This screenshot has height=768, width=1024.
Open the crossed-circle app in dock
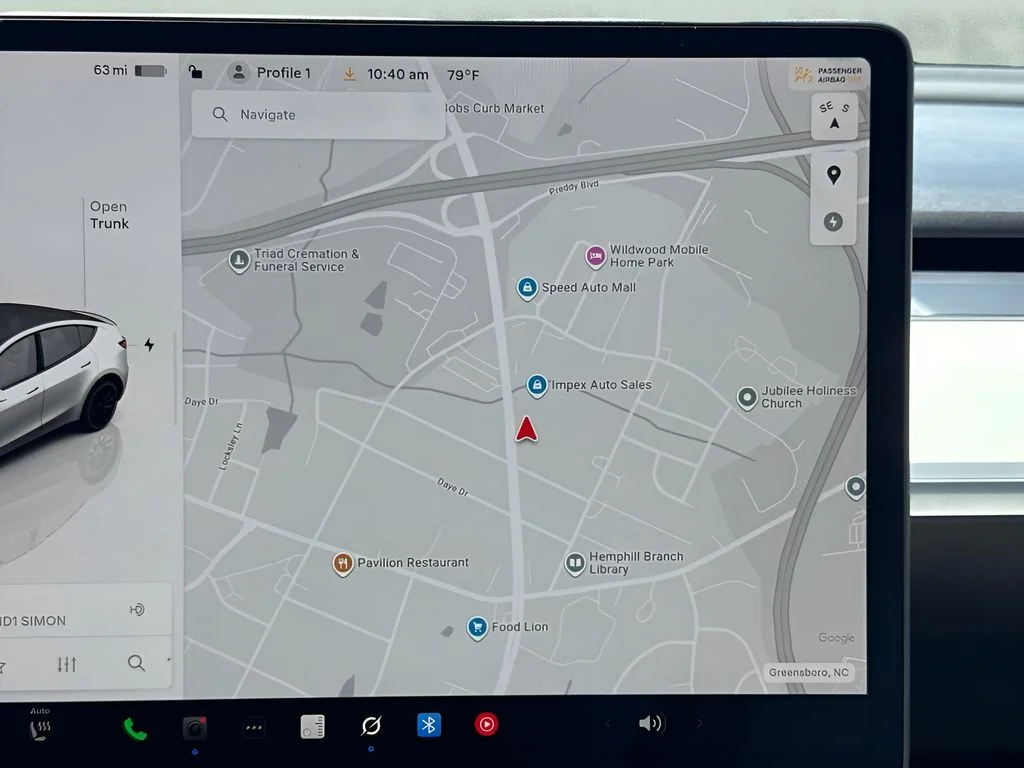[x=371, y=726]
